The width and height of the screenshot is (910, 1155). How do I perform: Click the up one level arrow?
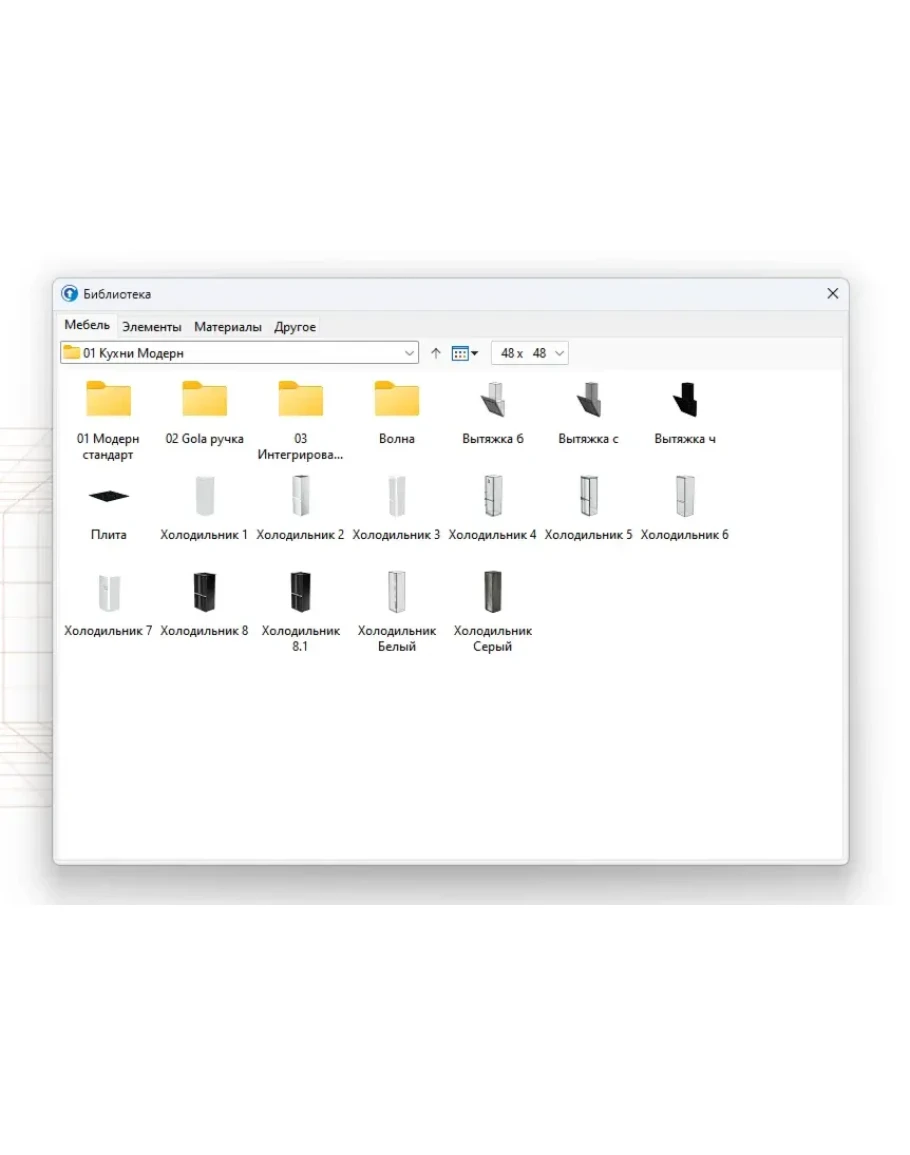[x=436, y=353]
